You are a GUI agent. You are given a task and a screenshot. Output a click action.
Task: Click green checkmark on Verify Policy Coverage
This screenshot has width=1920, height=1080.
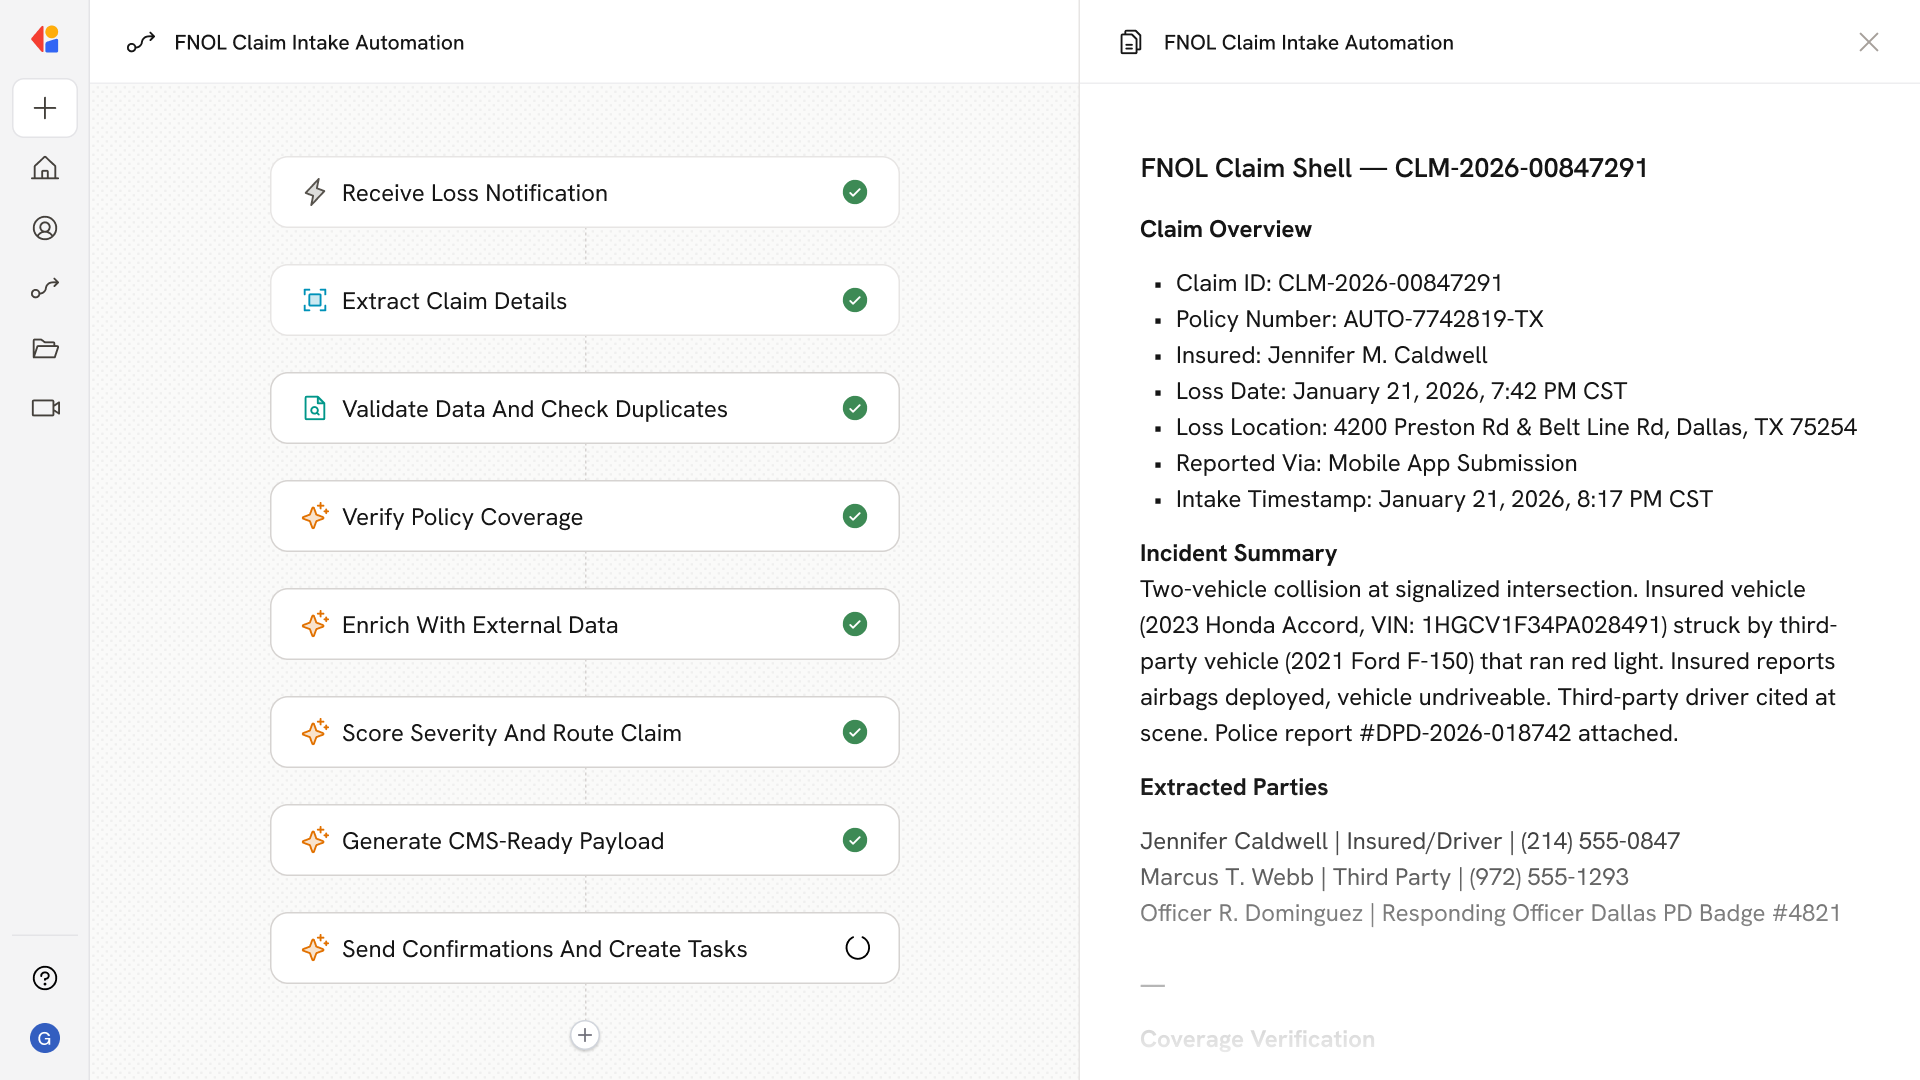coord(854,516)
